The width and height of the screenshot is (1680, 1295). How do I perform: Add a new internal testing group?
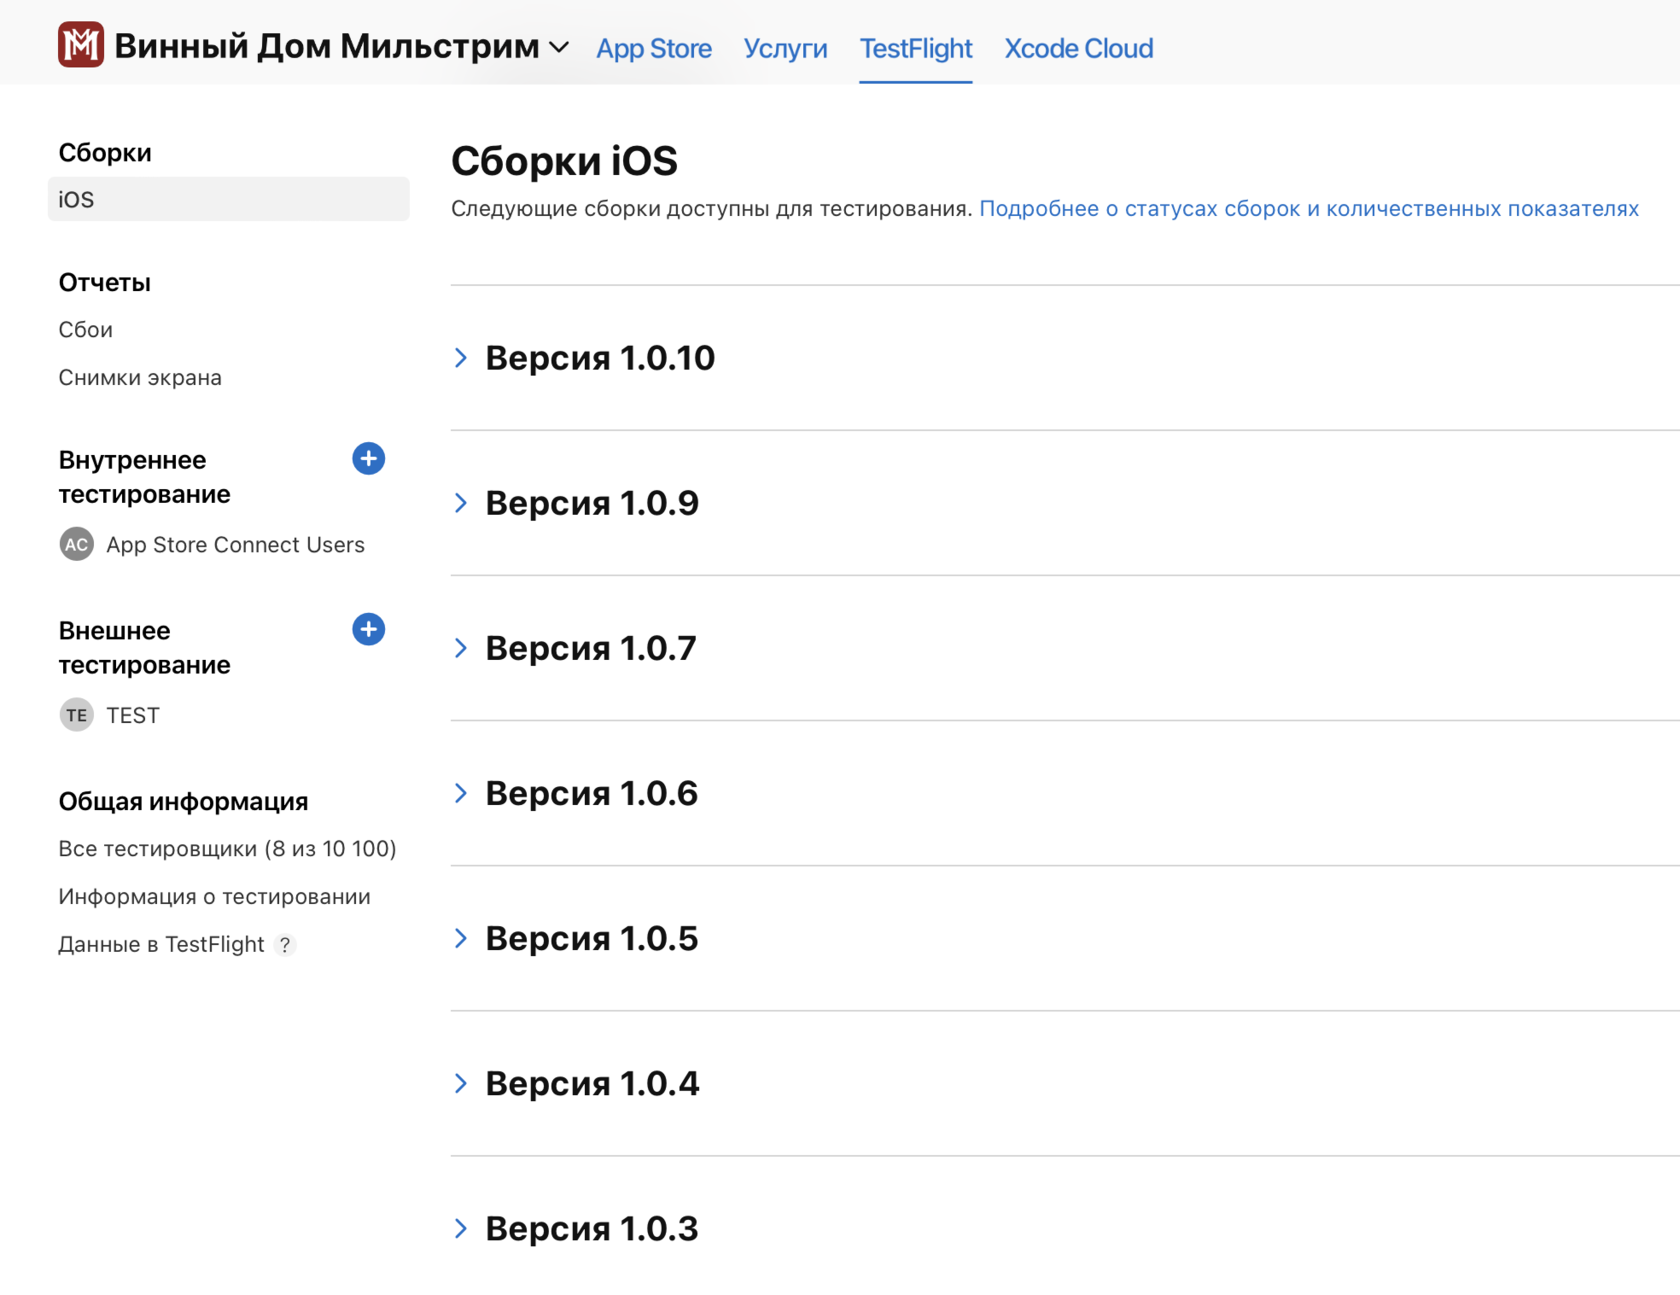(368, 459)
